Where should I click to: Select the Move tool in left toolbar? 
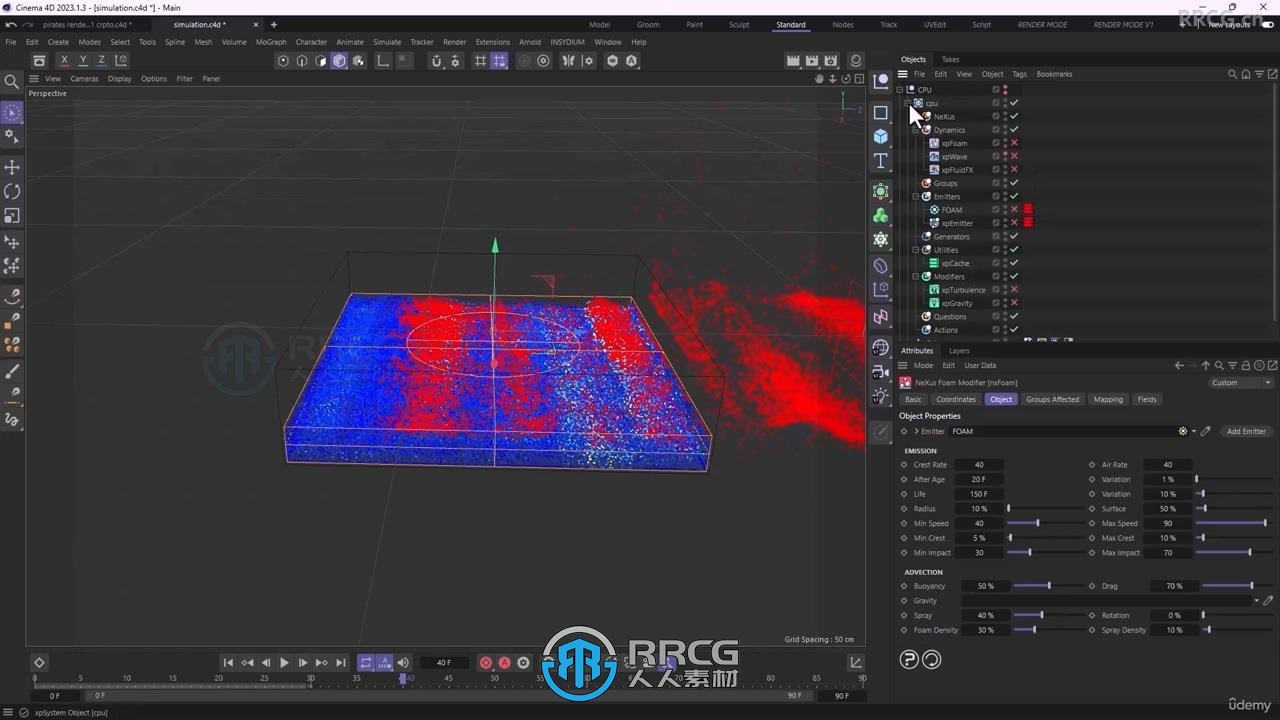tap(12, 167)
